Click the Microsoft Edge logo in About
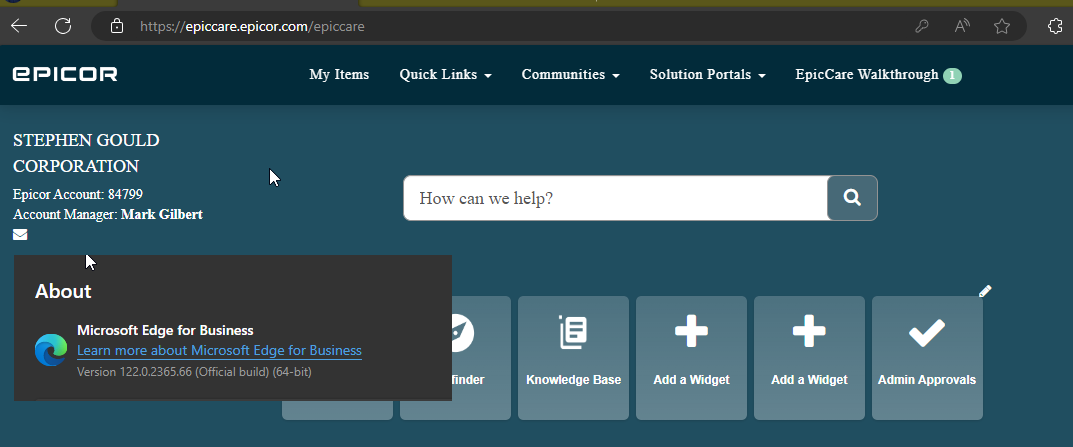The image size is (1073, 447). 51,350
